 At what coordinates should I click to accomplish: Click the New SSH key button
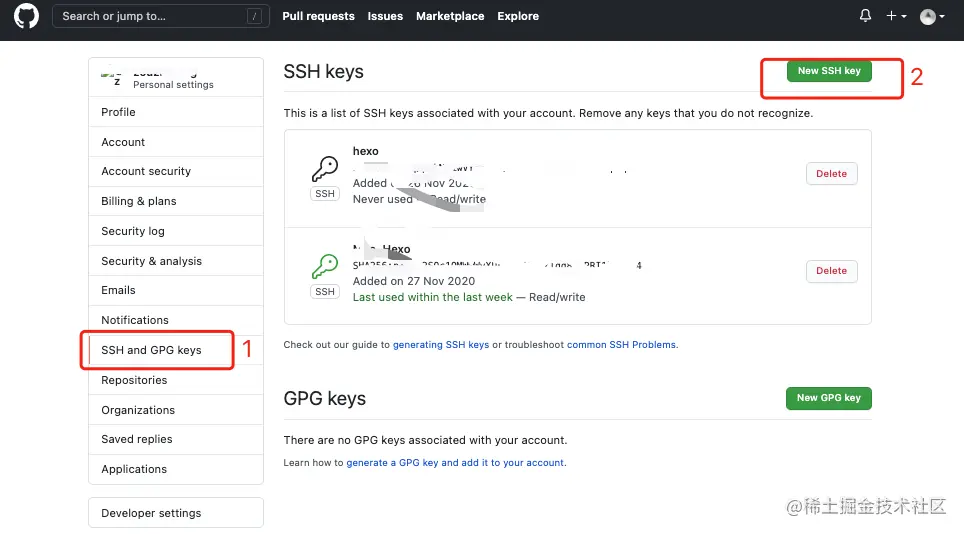(829, 71)
